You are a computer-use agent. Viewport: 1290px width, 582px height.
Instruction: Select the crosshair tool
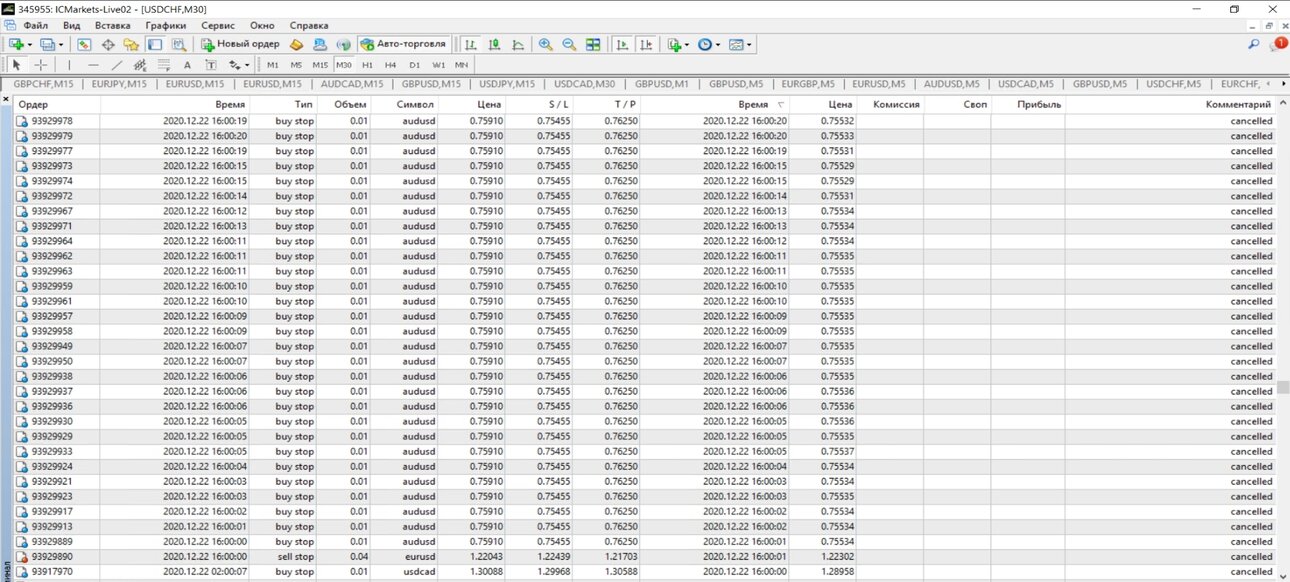pyautogui.click(x=41, y=65)
